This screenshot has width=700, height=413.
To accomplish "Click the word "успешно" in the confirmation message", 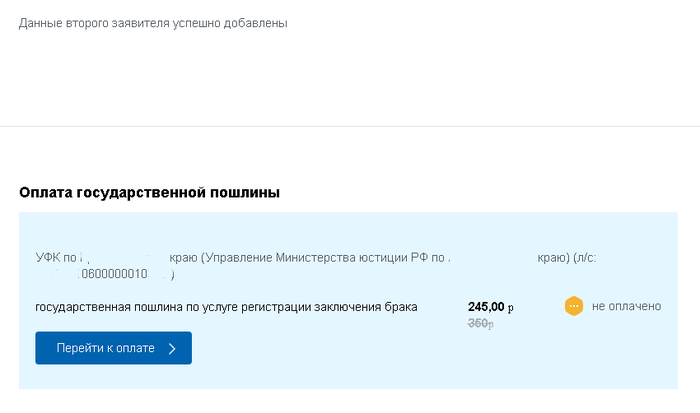I will [x=205, y=23].
